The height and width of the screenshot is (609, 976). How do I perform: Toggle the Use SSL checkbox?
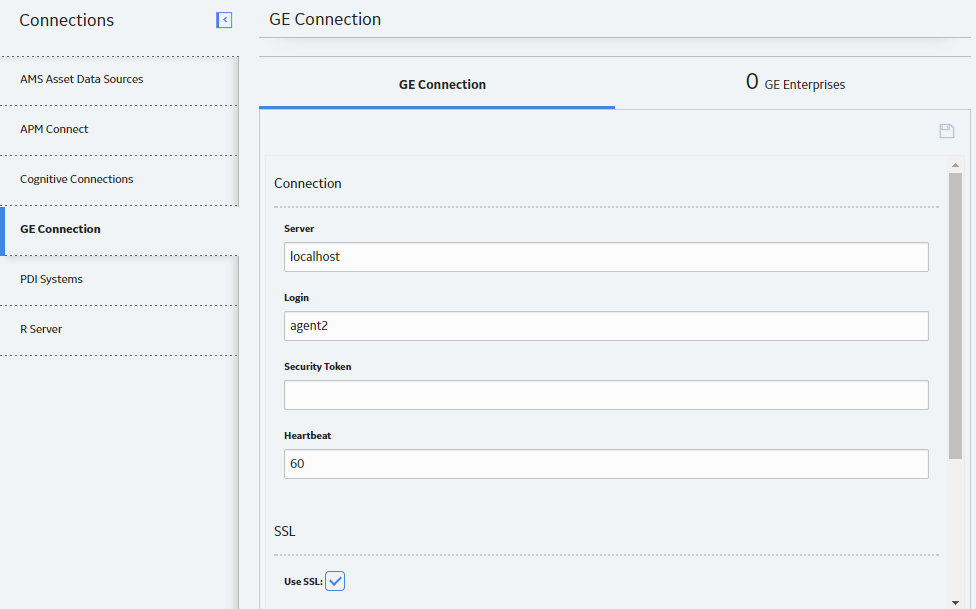point(335,581)
